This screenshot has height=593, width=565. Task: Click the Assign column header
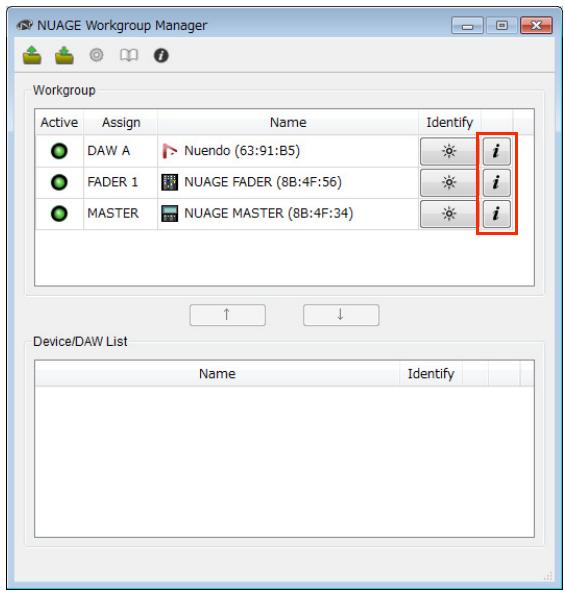click(121, 122)
